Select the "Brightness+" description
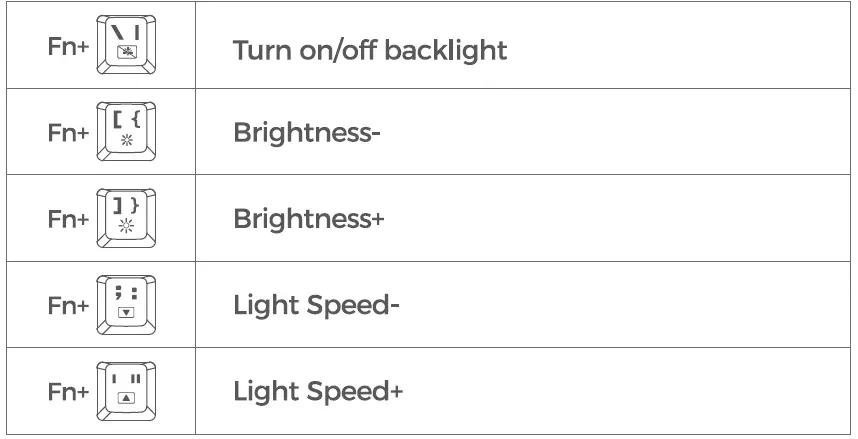 point(308,219)
